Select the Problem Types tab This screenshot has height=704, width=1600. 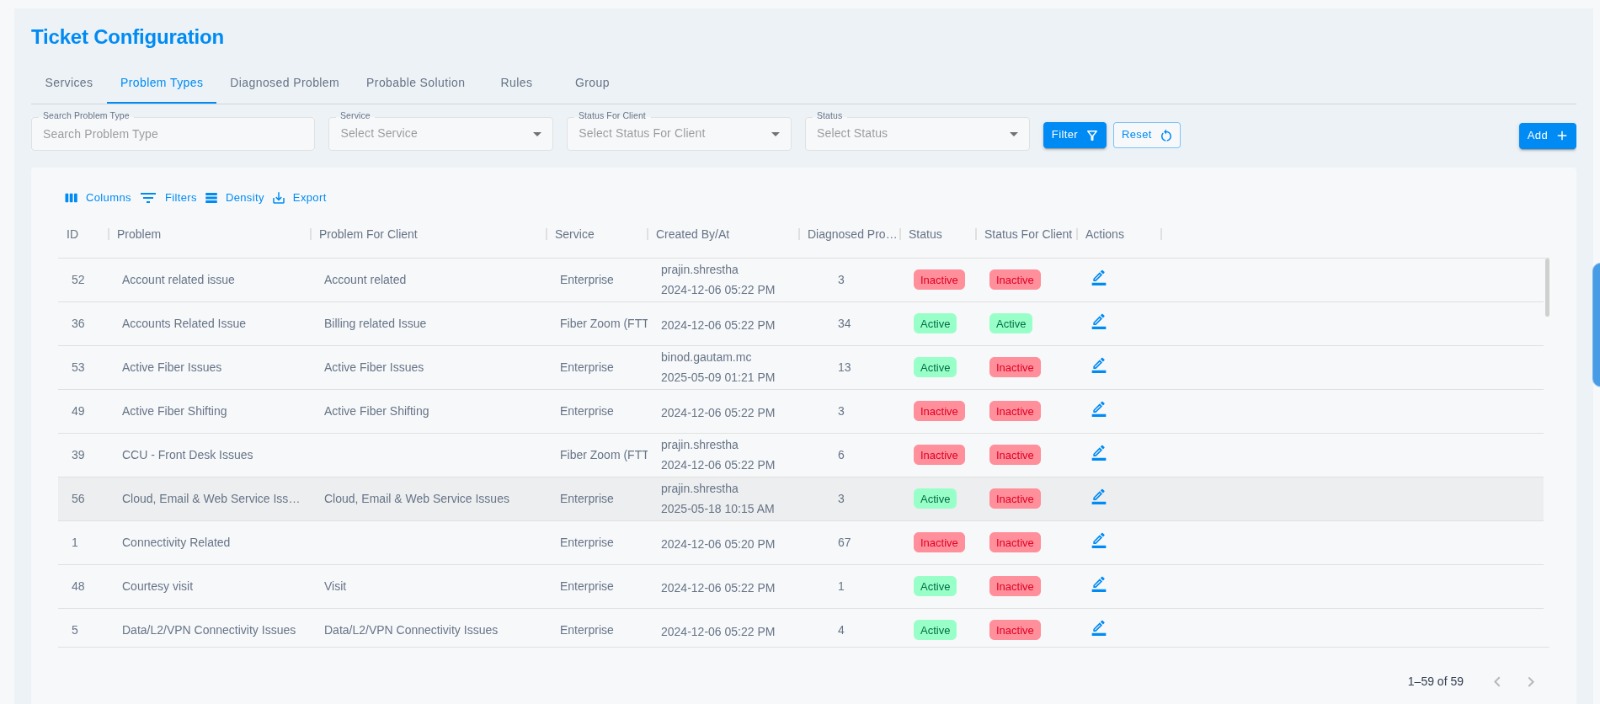click(162, 83)
